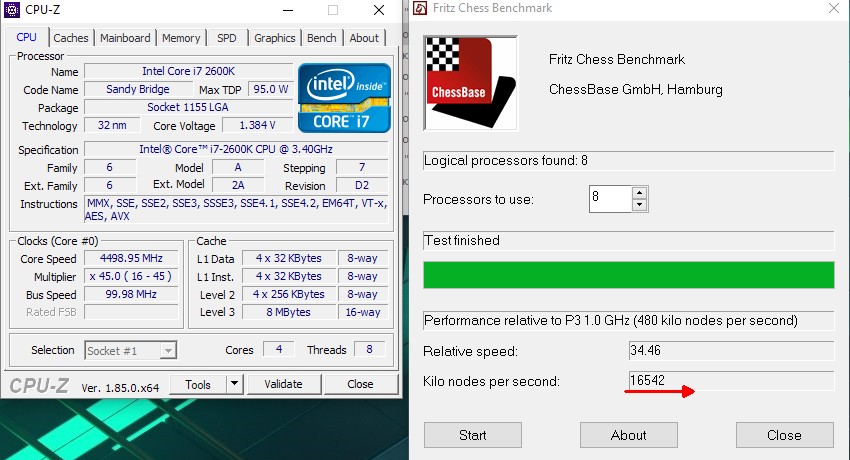Click the Intel Core i7 logo badge
The width and height of the screenshot is (850, 460).
point(344,98)
